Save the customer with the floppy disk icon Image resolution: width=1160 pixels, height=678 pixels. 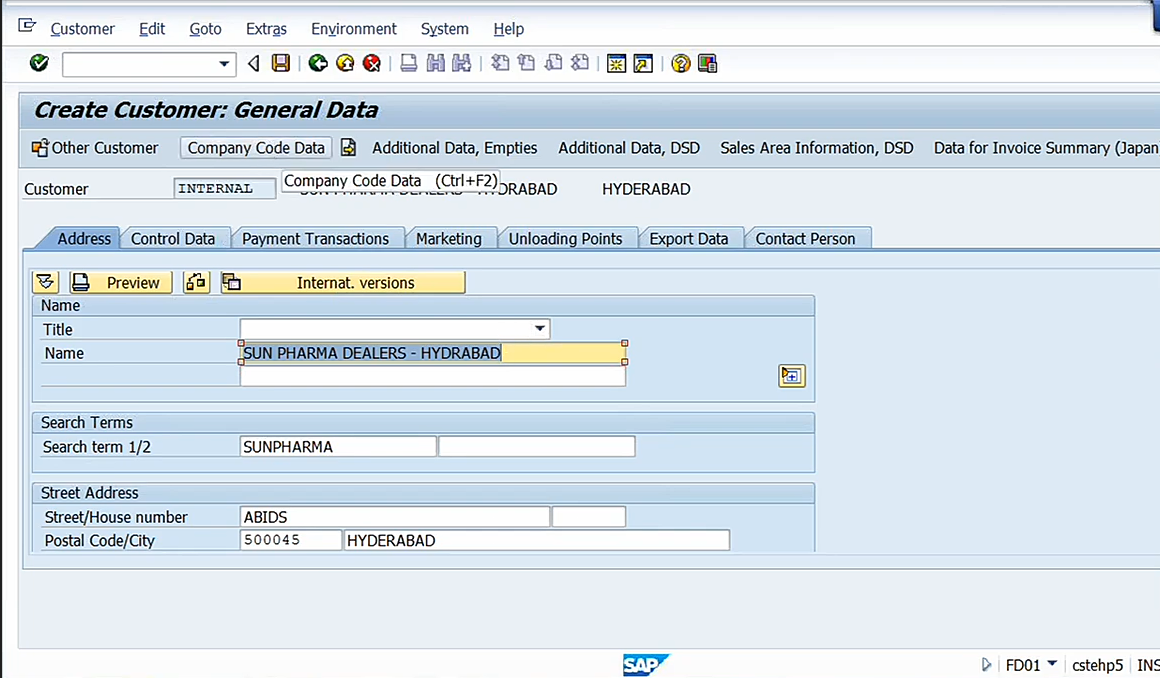point(281,64)
